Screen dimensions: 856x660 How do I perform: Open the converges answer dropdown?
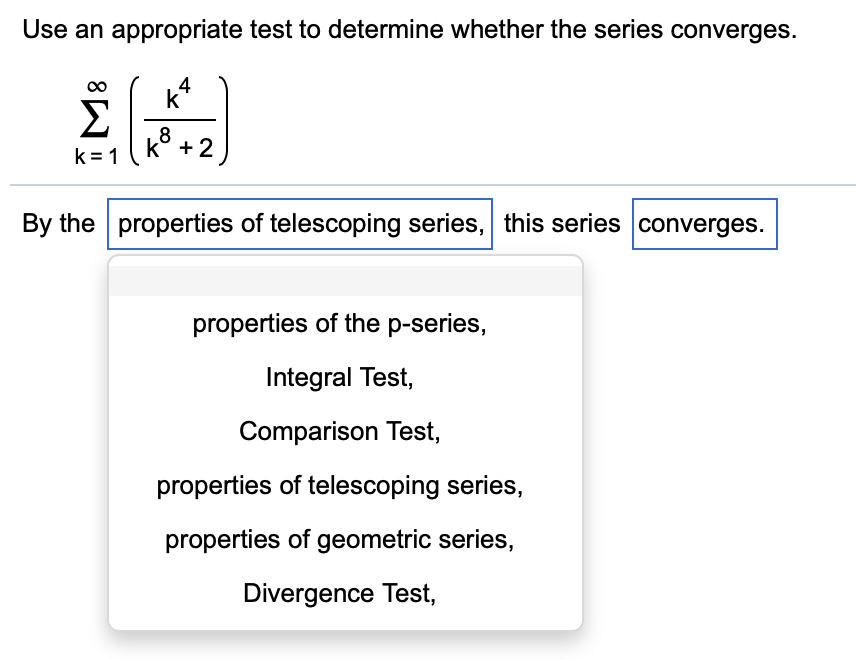pyautogui.click(x=704, y=223)
